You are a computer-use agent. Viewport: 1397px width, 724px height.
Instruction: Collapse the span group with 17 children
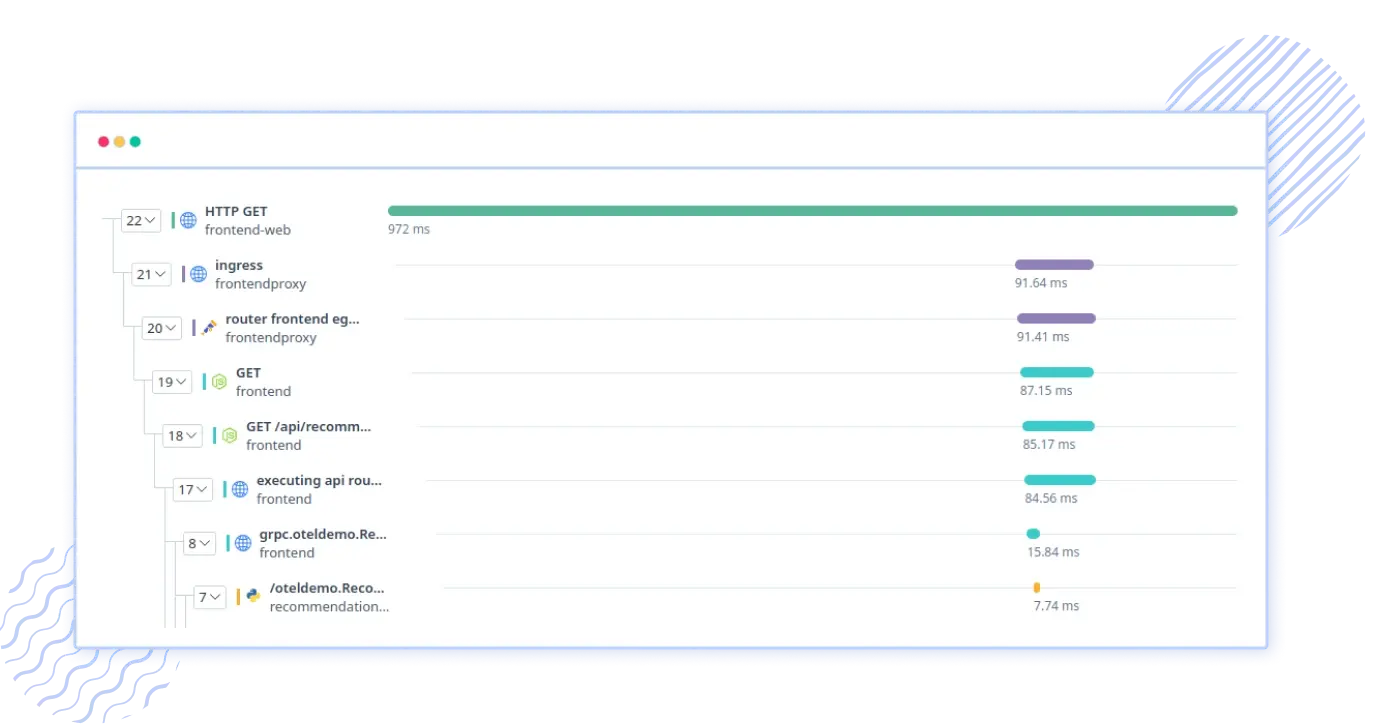[x=193, y=489]
